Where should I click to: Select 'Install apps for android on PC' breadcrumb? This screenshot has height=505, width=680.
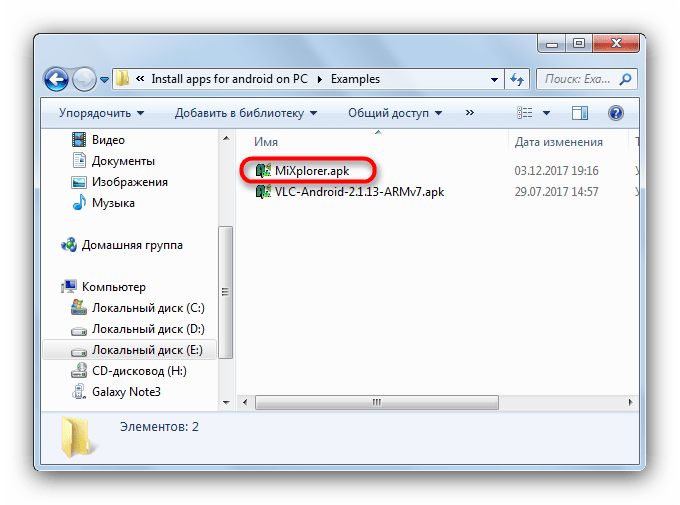[229, 79]
